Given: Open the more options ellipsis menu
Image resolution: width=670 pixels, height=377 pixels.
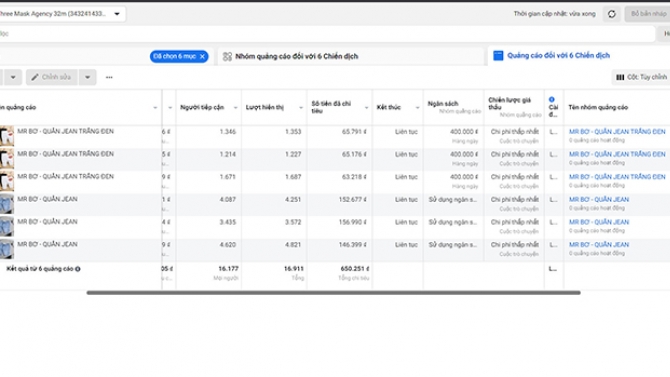Looking at the screenshot, I should (109, 77).
